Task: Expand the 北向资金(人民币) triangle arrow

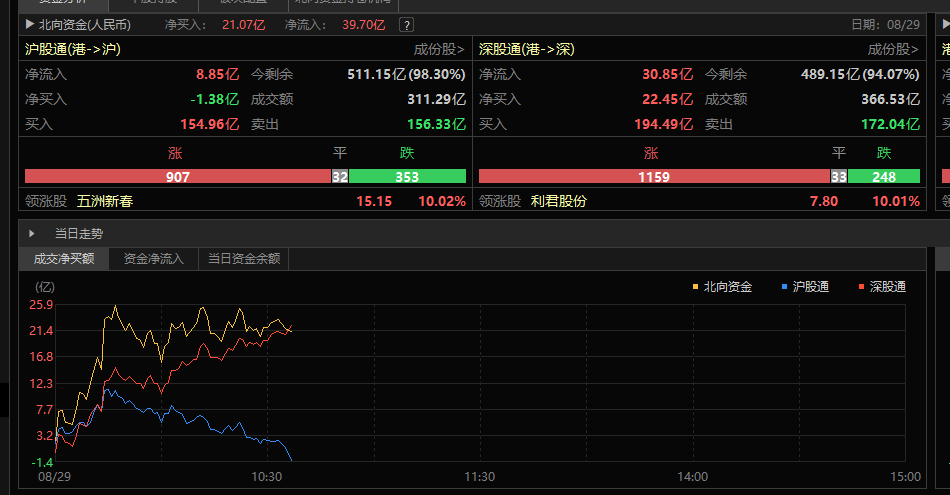Action: (30, 24)
